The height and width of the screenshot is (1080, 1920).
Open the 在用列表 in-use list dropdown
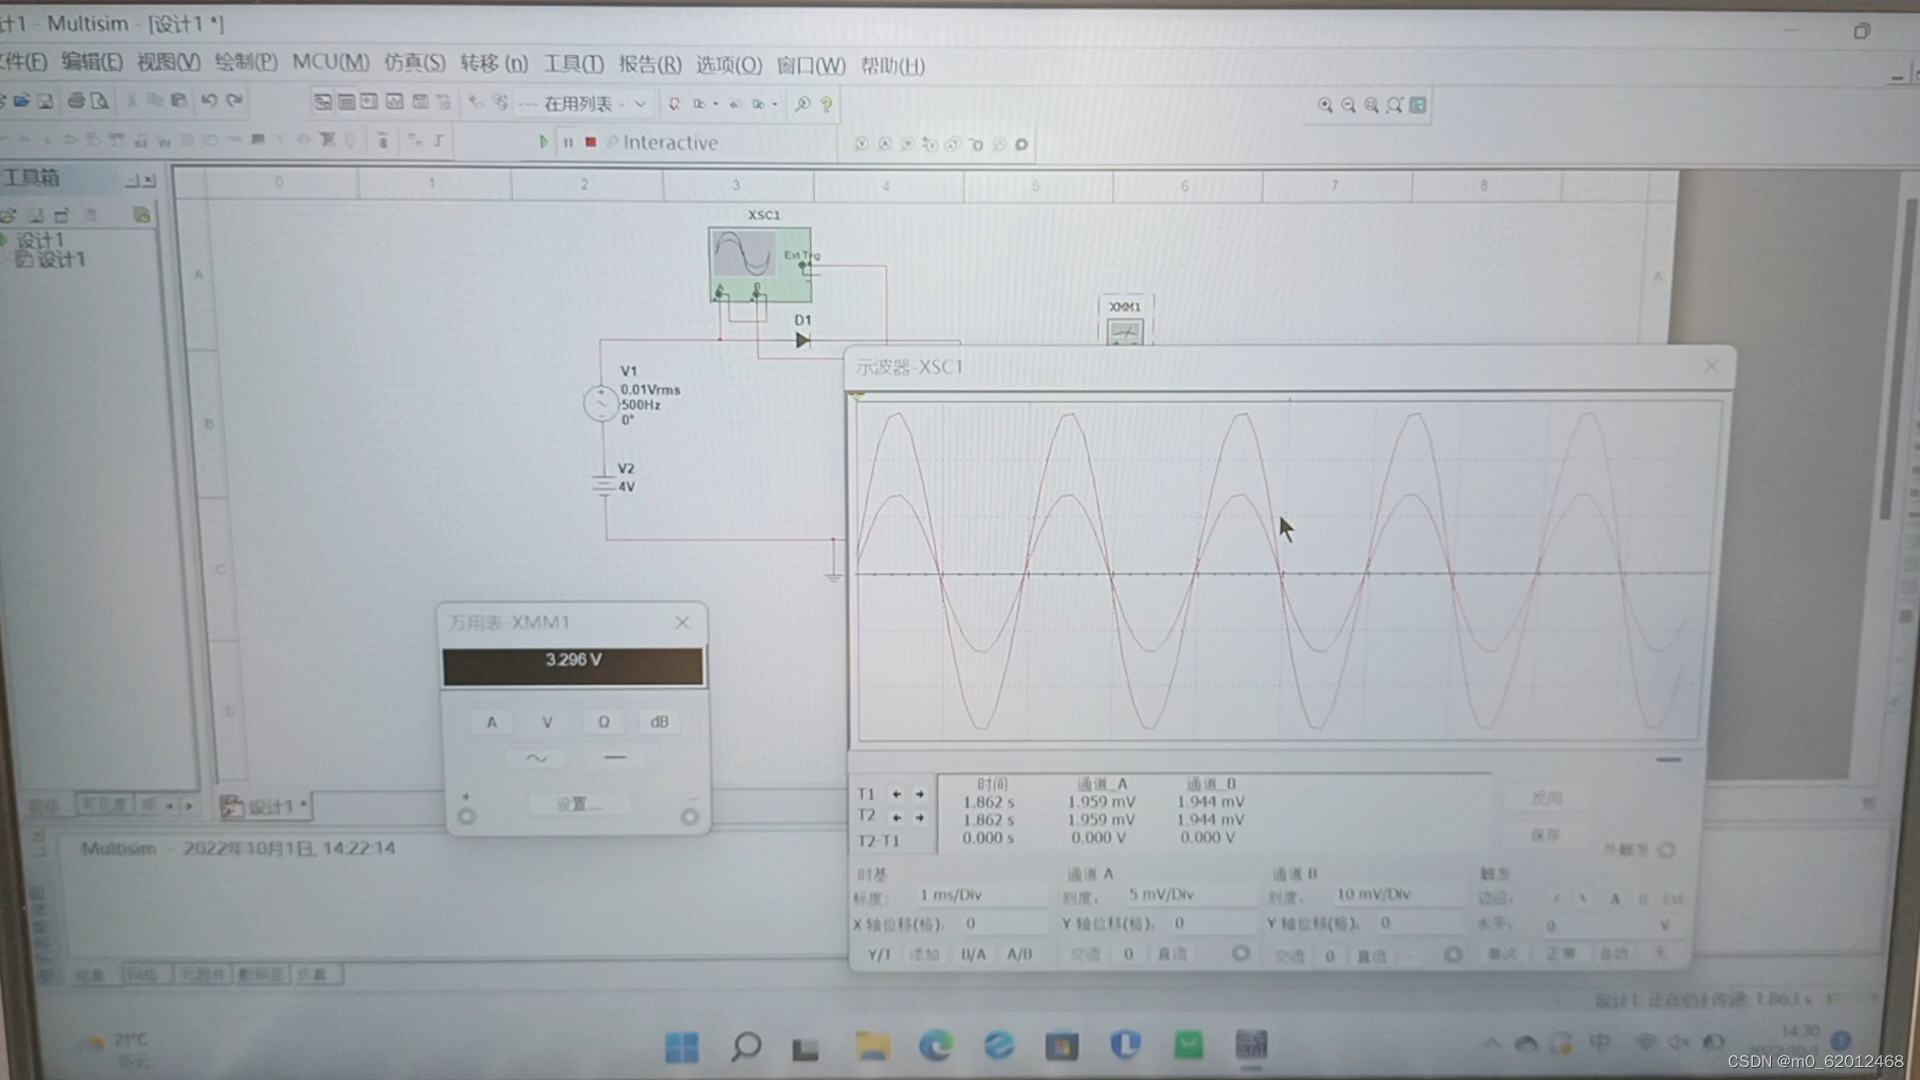(640, 104)
